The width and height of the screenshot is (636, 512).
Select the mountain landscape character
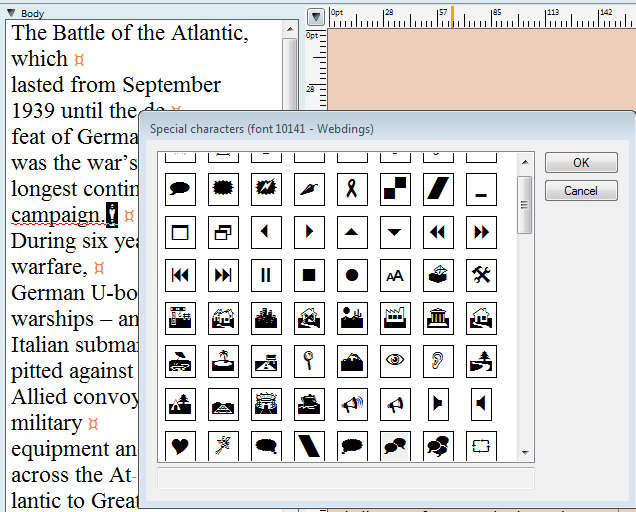352,361
